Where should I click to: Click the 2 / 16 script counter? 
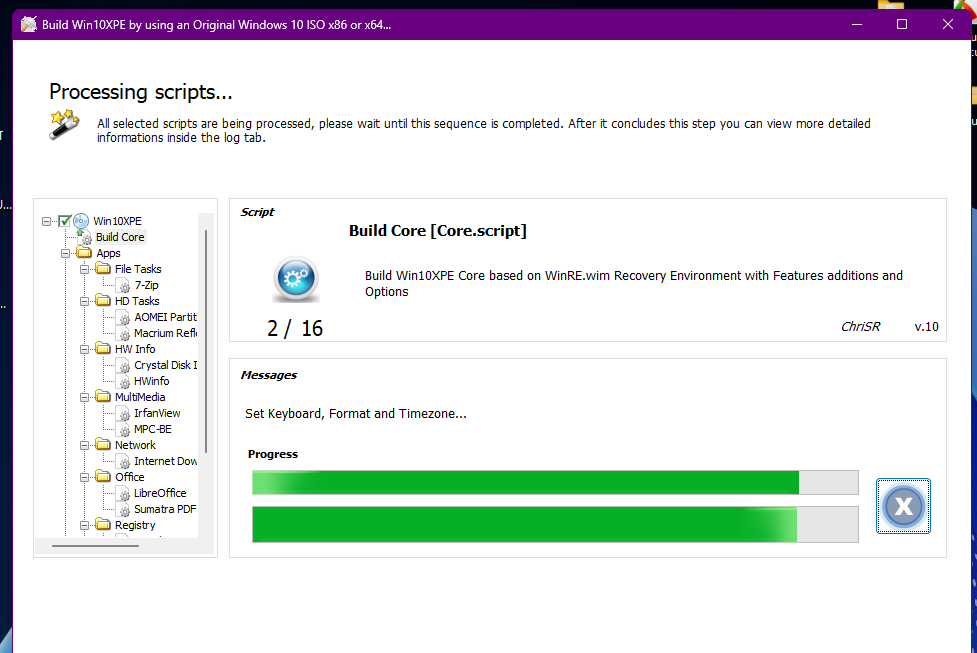click(x=295, y=328)
